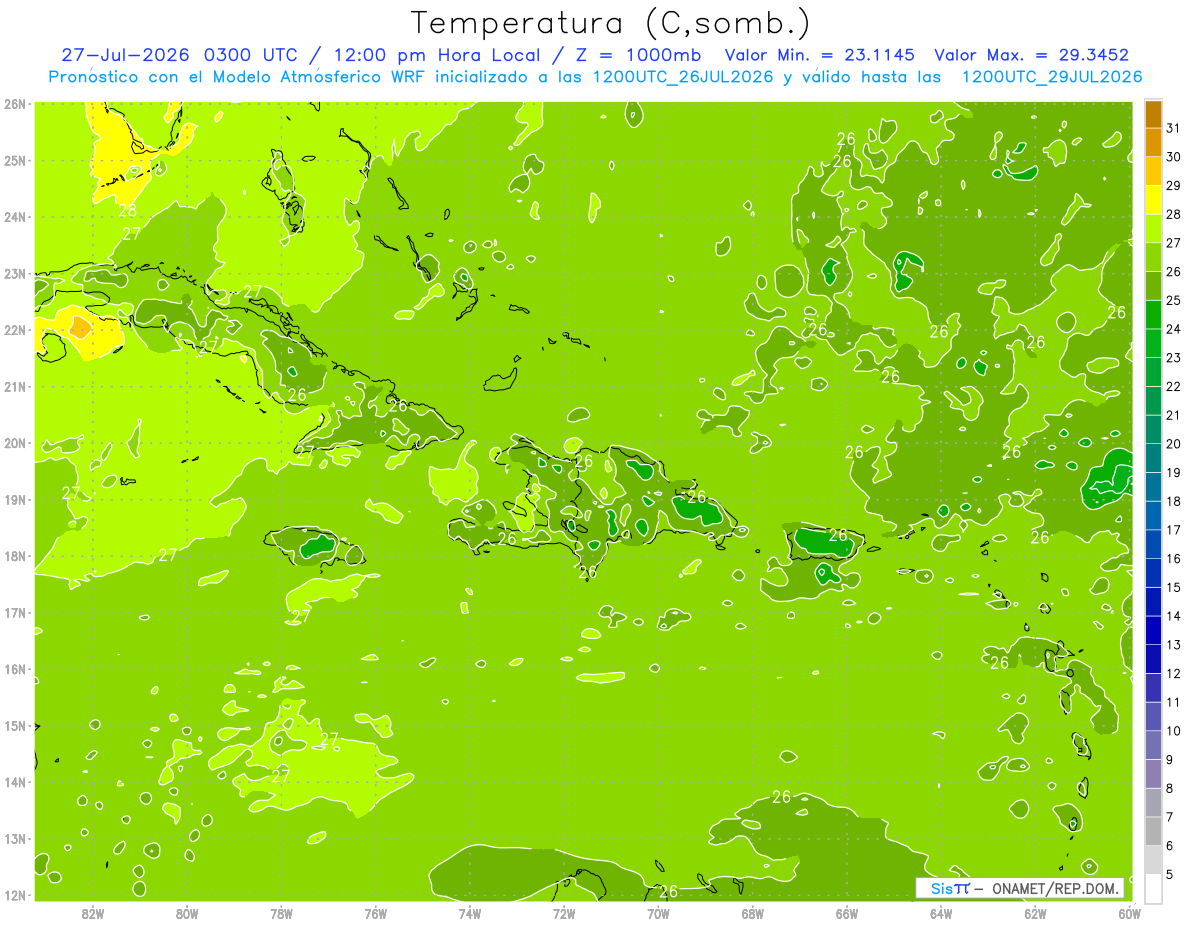Pick the teal swatch between legend 19 and 20
The width and height of the screenshot is (1200, 927).
[1153, 458]
